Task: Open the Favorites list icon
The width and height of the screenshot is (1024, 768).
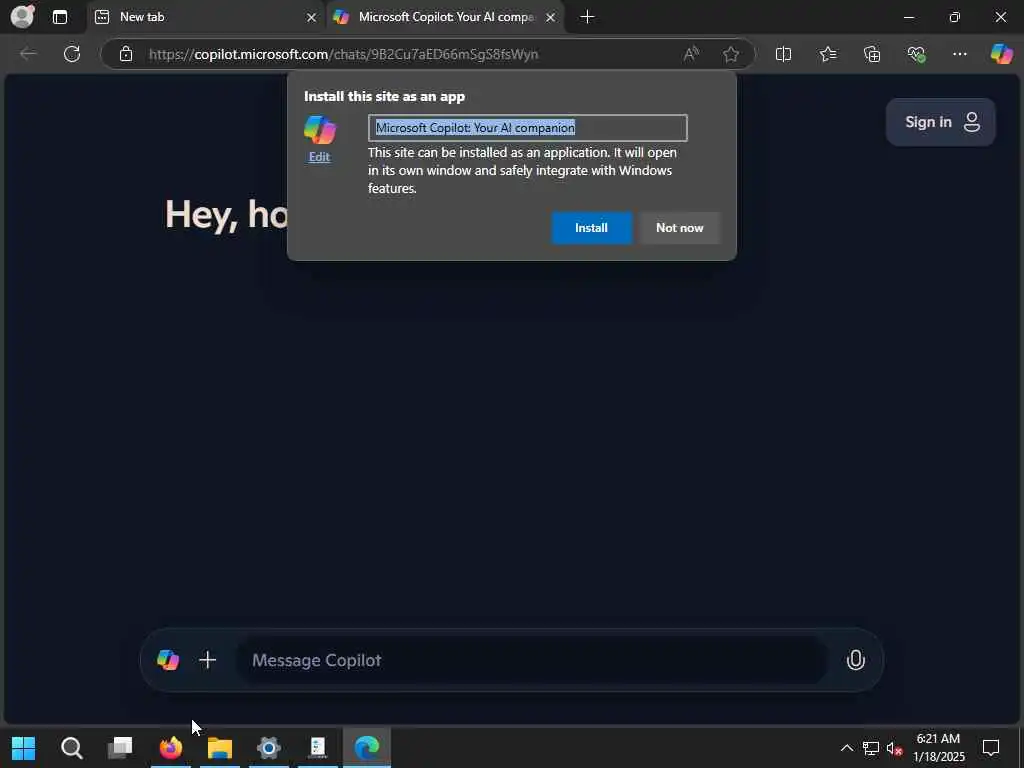Action: [827, 54]
